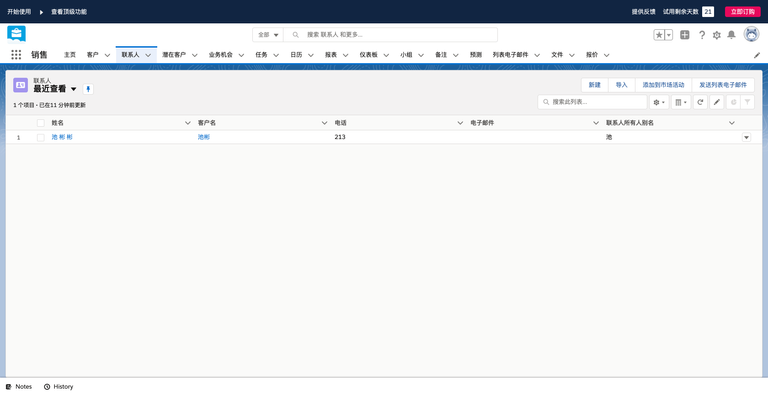Switch to the 潜在客户 tab
768x396 pixels.
[174, 55]
